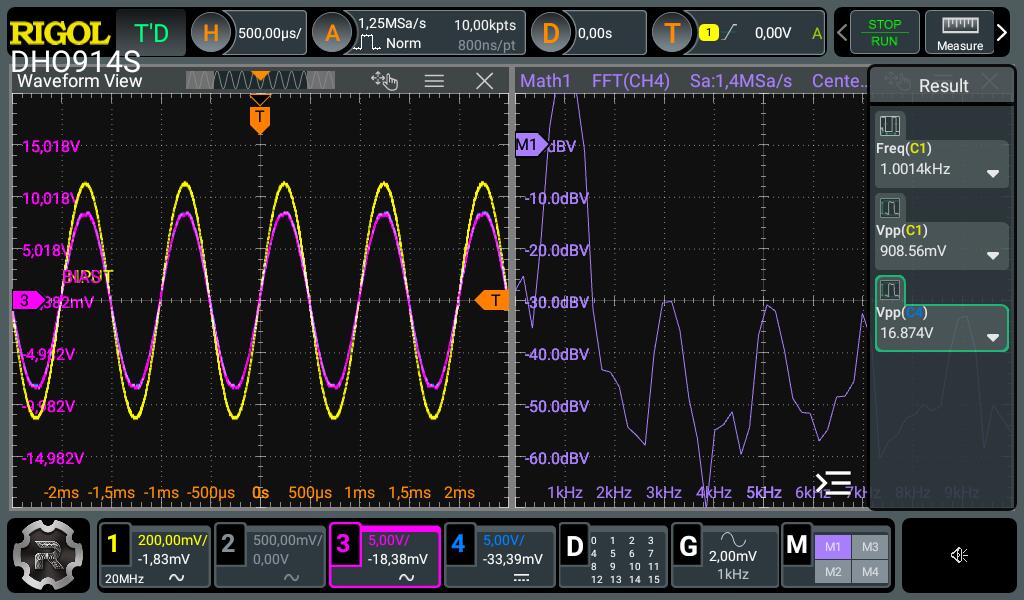This screenshot has width=1024, height=600.
Task: Click the T'D trigger status indicator
Action: tap(151, 33)
